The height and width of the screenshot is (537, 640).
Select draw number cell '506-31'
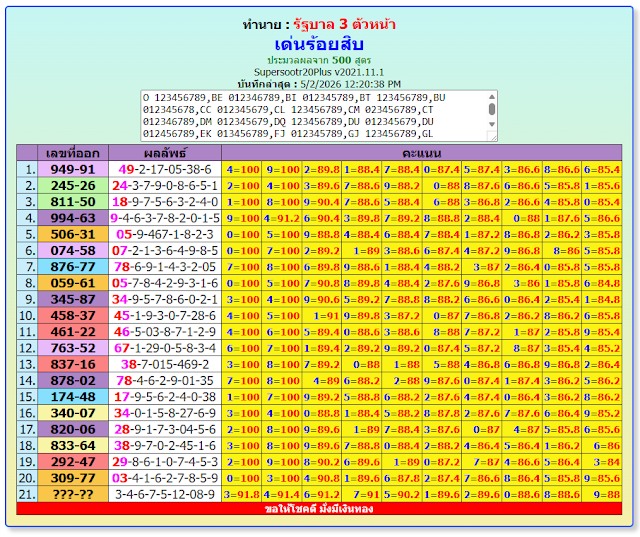(x=73, y=234)
